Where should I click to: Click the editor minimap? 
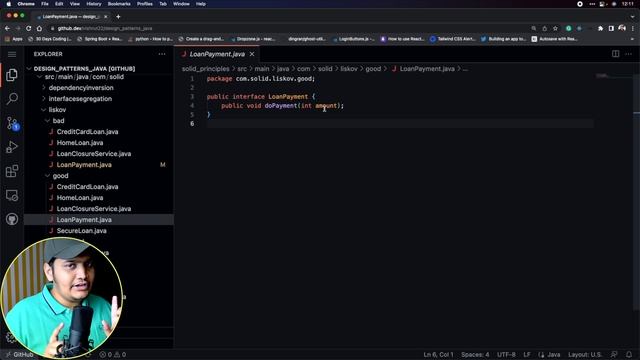[613, 76]
